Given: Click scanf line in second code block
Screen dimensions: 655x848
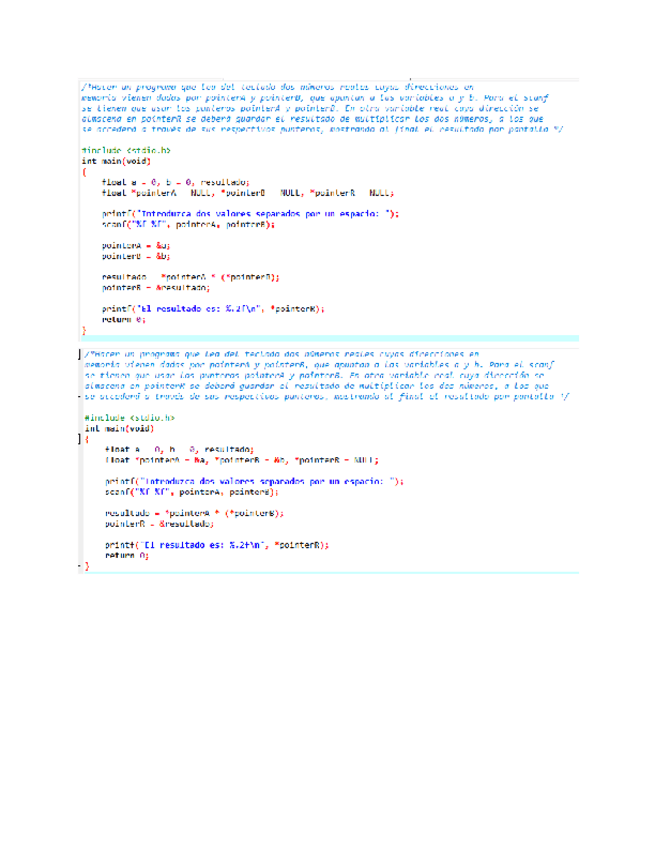Looking at the screenshot, I should (191, 492).
